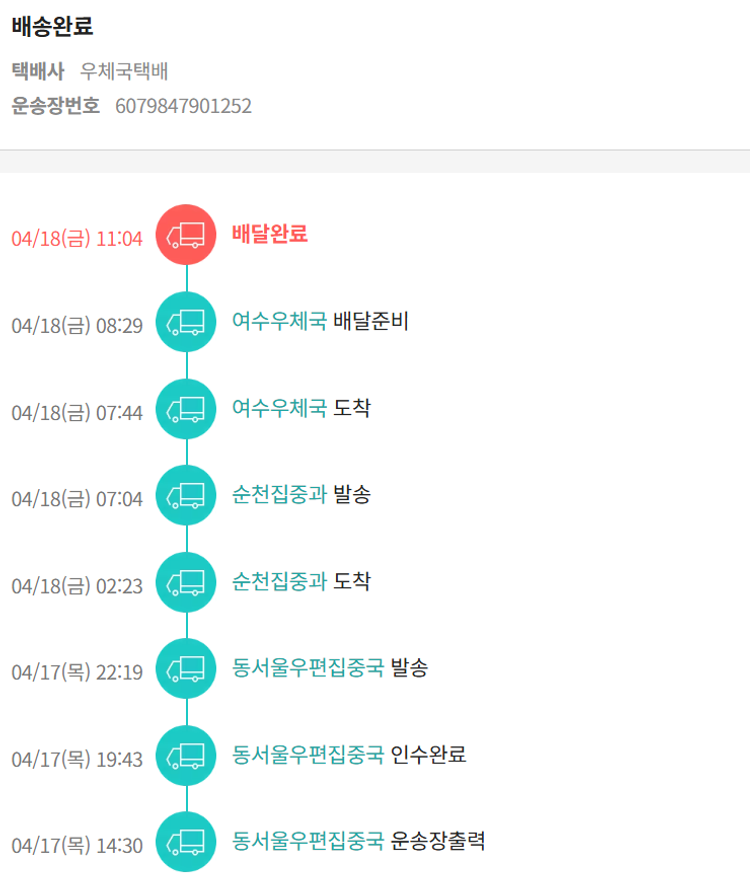Click the truck icon beside 여수우체국 도착
This screenshot has width=750, height=875.
(186, 409)
